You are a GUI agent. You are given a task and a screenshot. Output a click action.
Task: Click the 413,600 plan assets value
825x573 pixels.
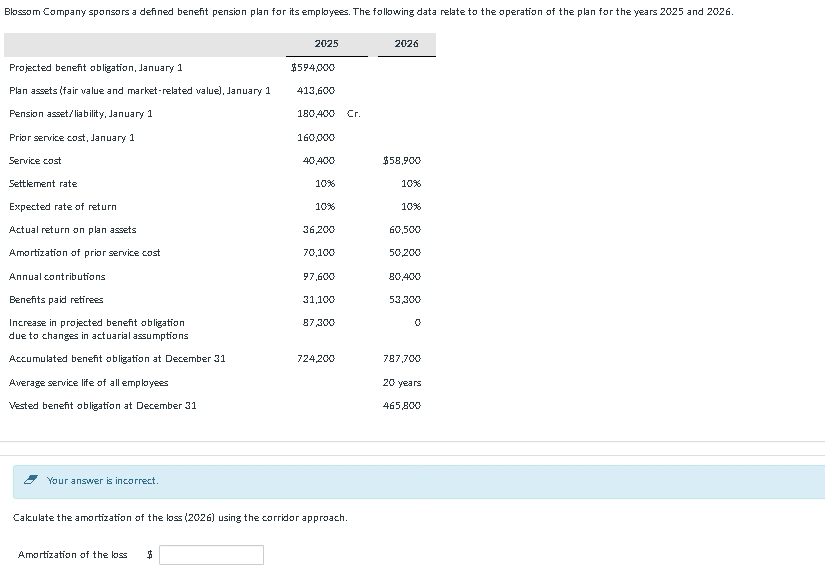point(316,91)
